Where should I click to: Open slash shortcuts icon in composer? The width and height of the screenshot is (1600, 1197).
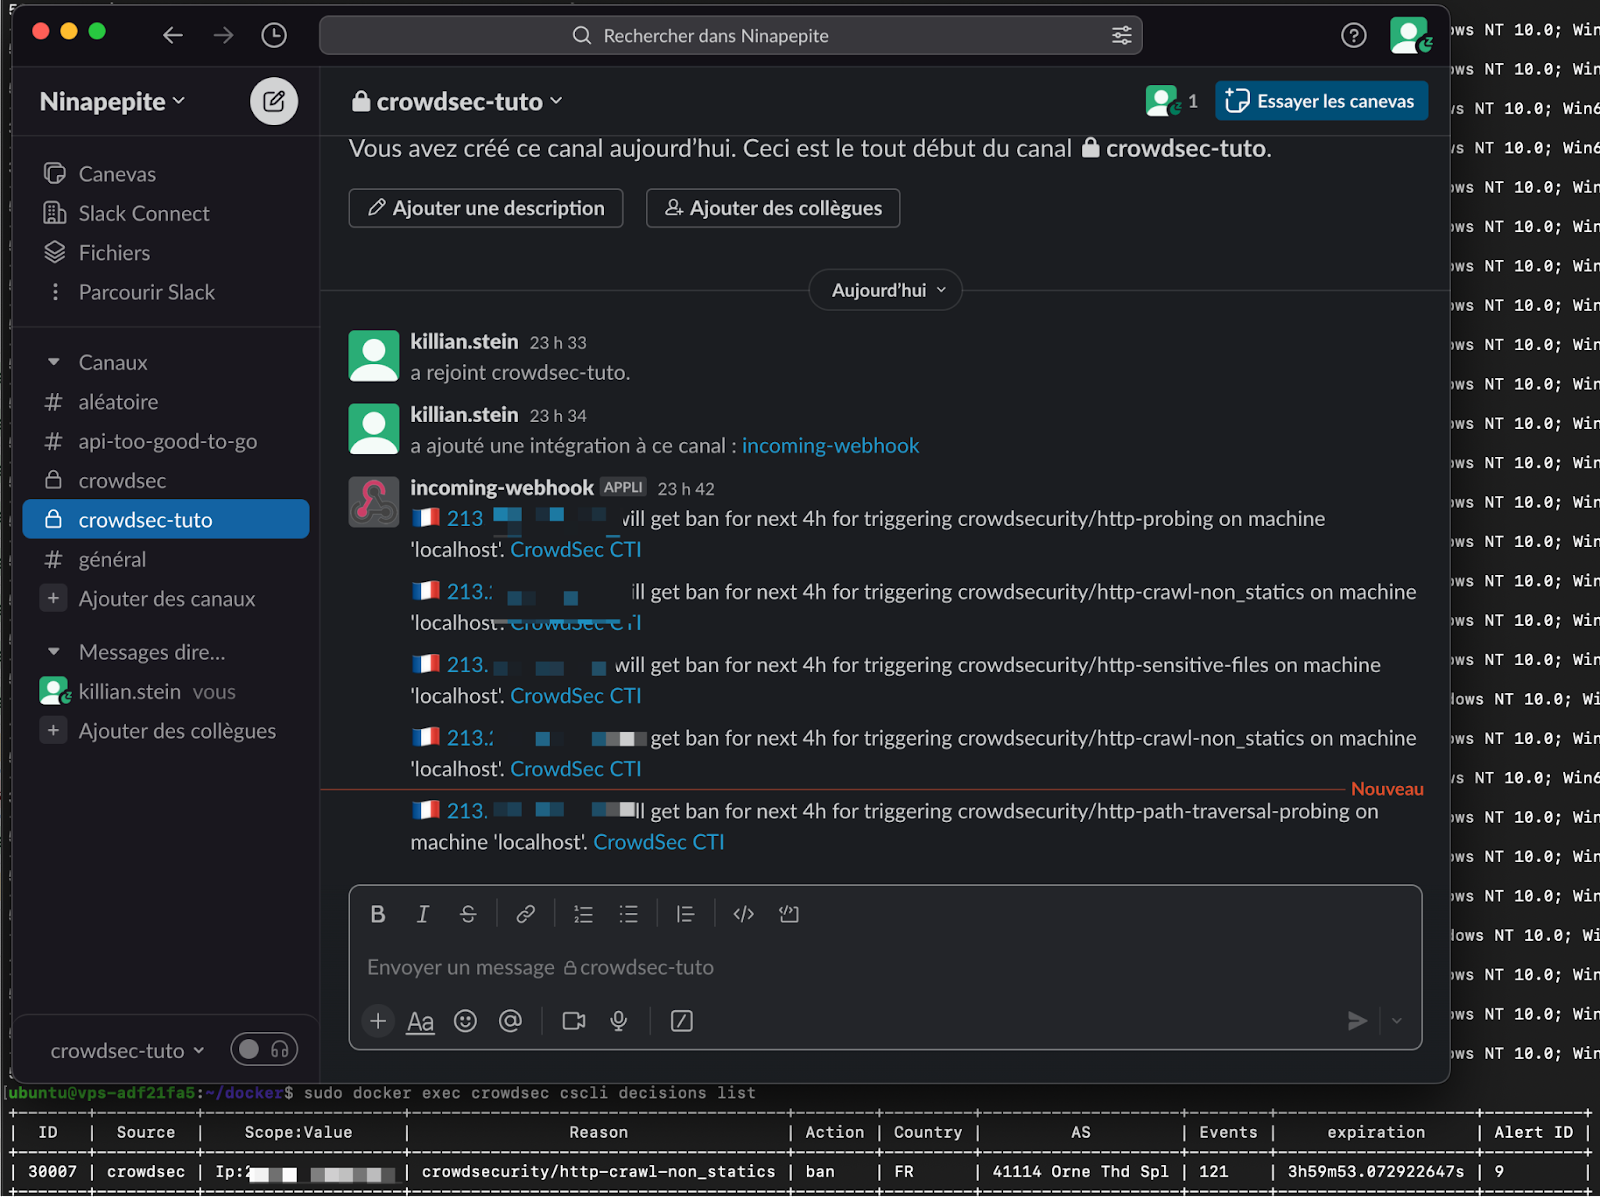pos(682,1021)
